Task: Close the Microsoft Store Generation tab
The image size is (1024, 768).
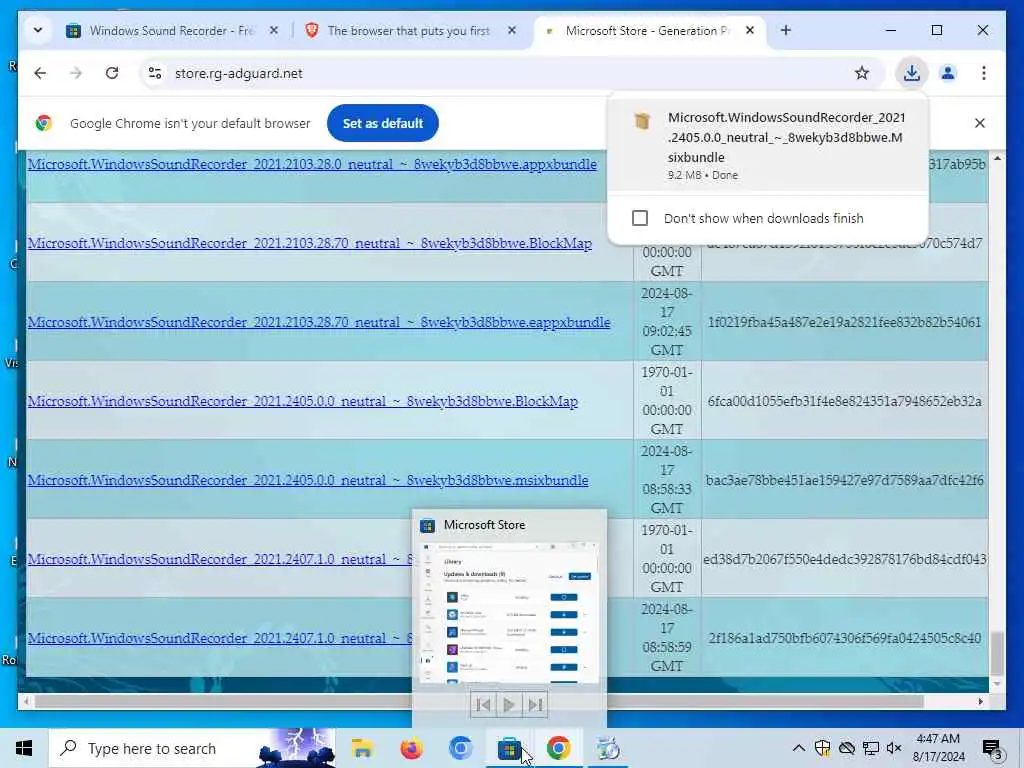Action: tap(750, 30)
